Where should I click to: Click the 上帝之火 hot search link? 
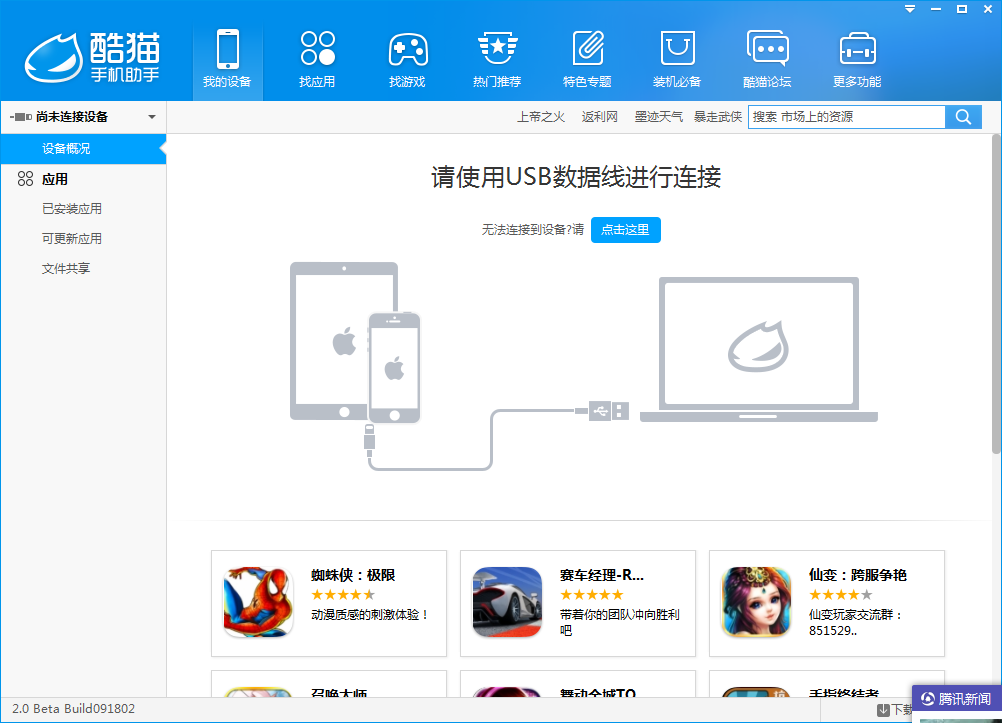(541, 117)
